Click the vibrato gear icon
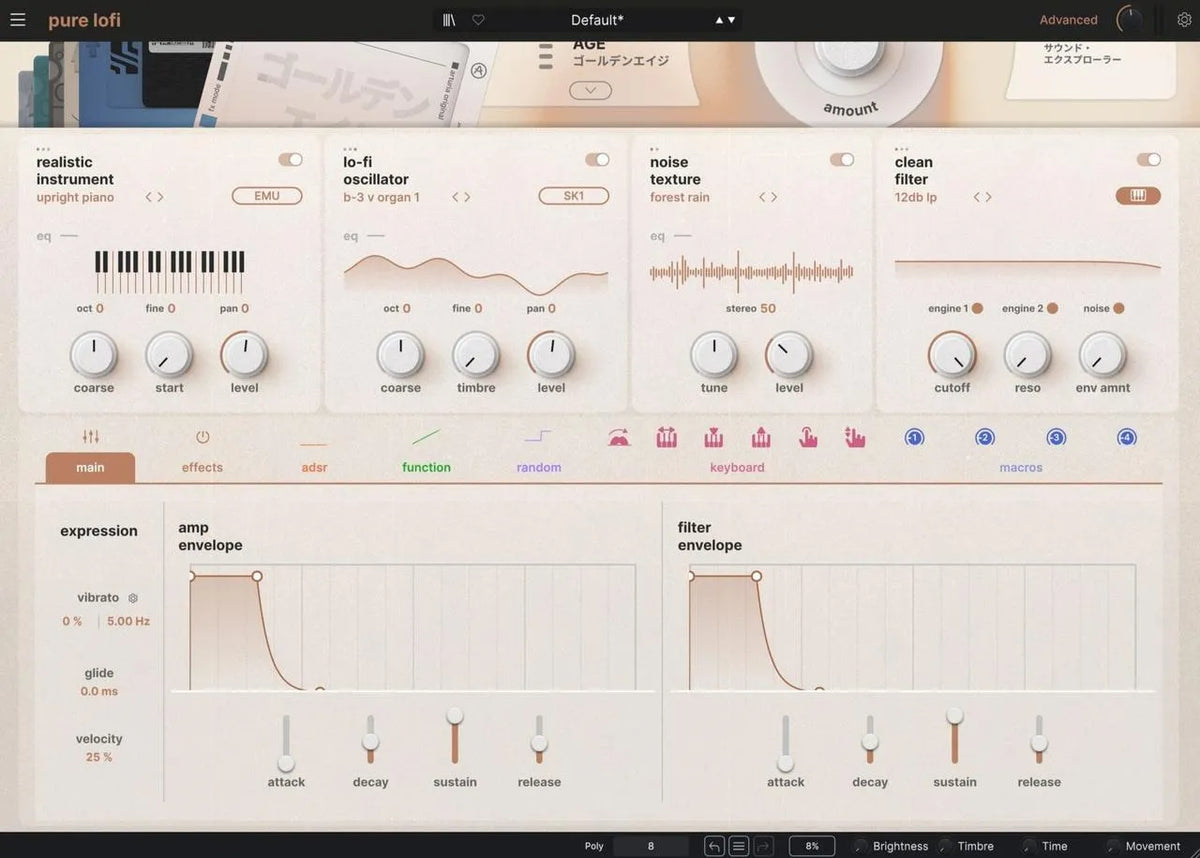Screen dimensions: 1200x858 (133, 597)
